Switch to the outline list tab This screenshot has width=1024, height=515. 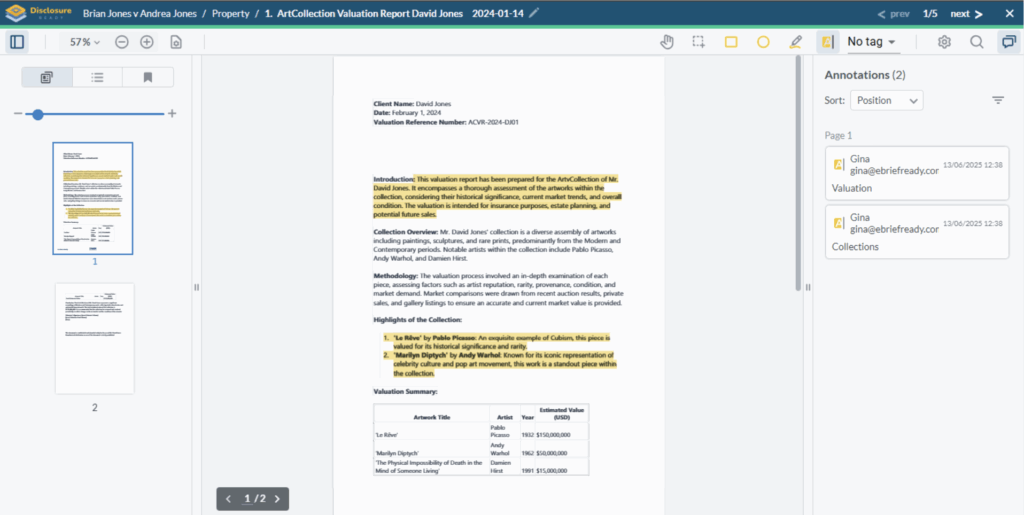[x=97, y=77]
